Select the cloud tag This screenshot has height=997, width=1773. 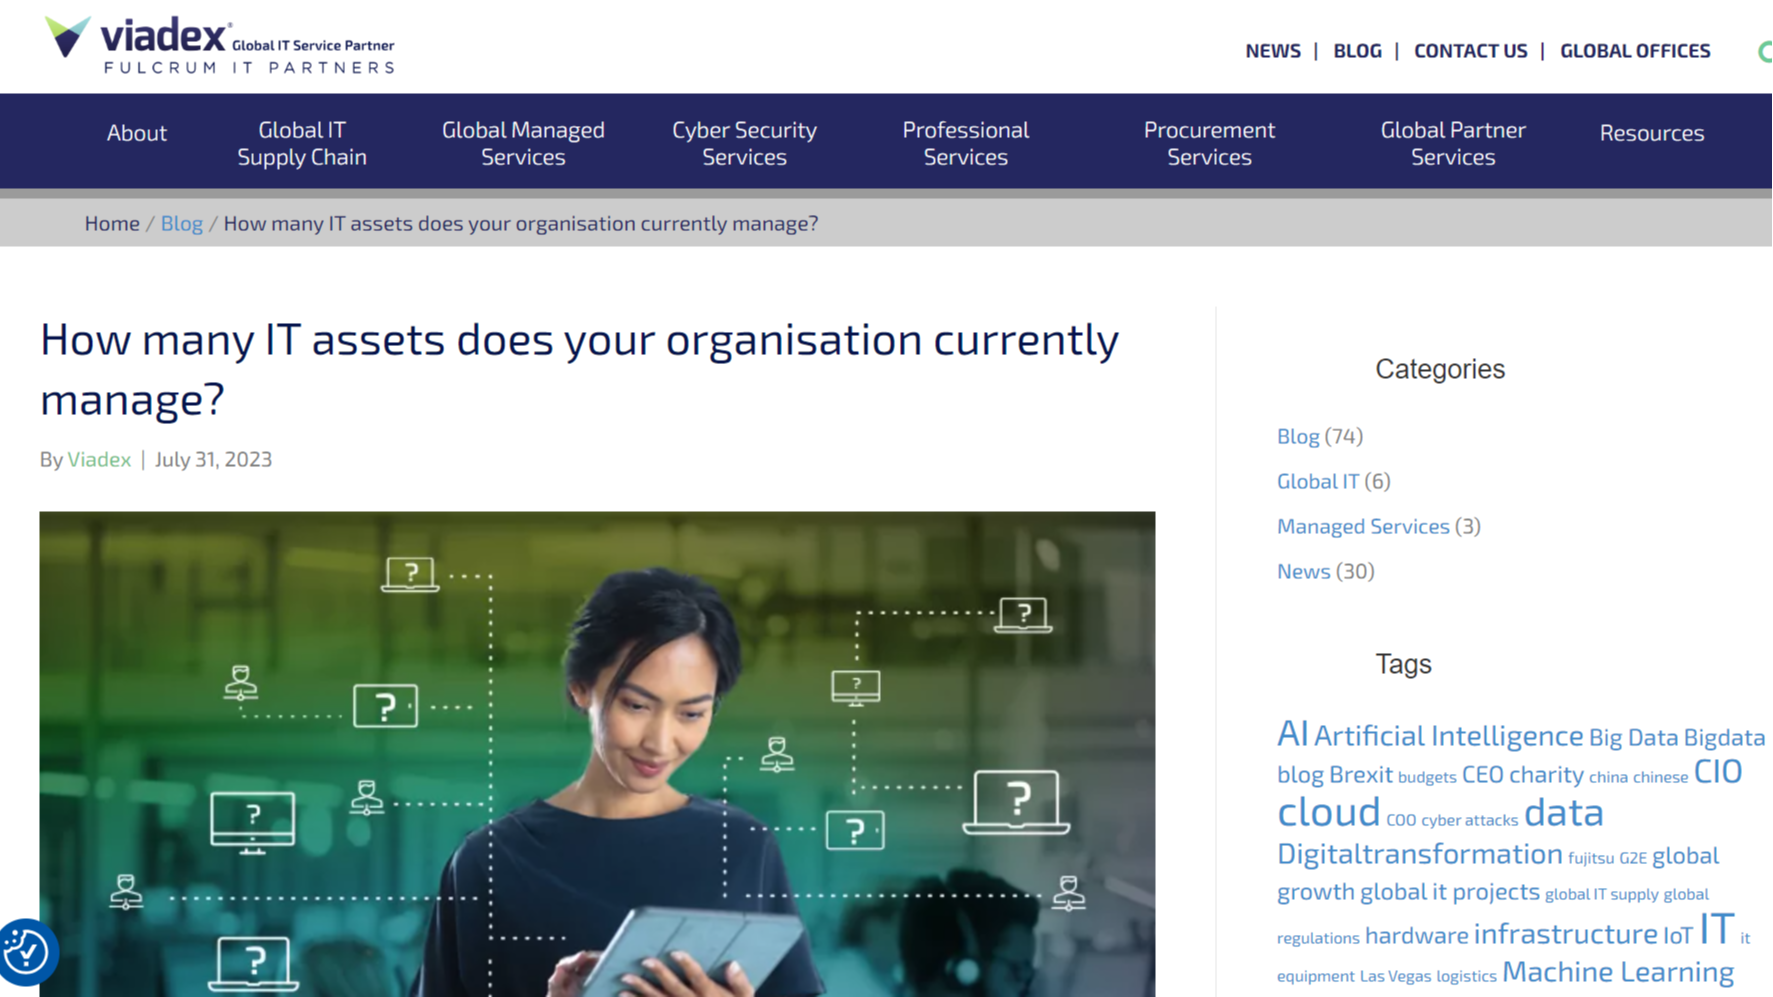click(x=1328, y=812)
